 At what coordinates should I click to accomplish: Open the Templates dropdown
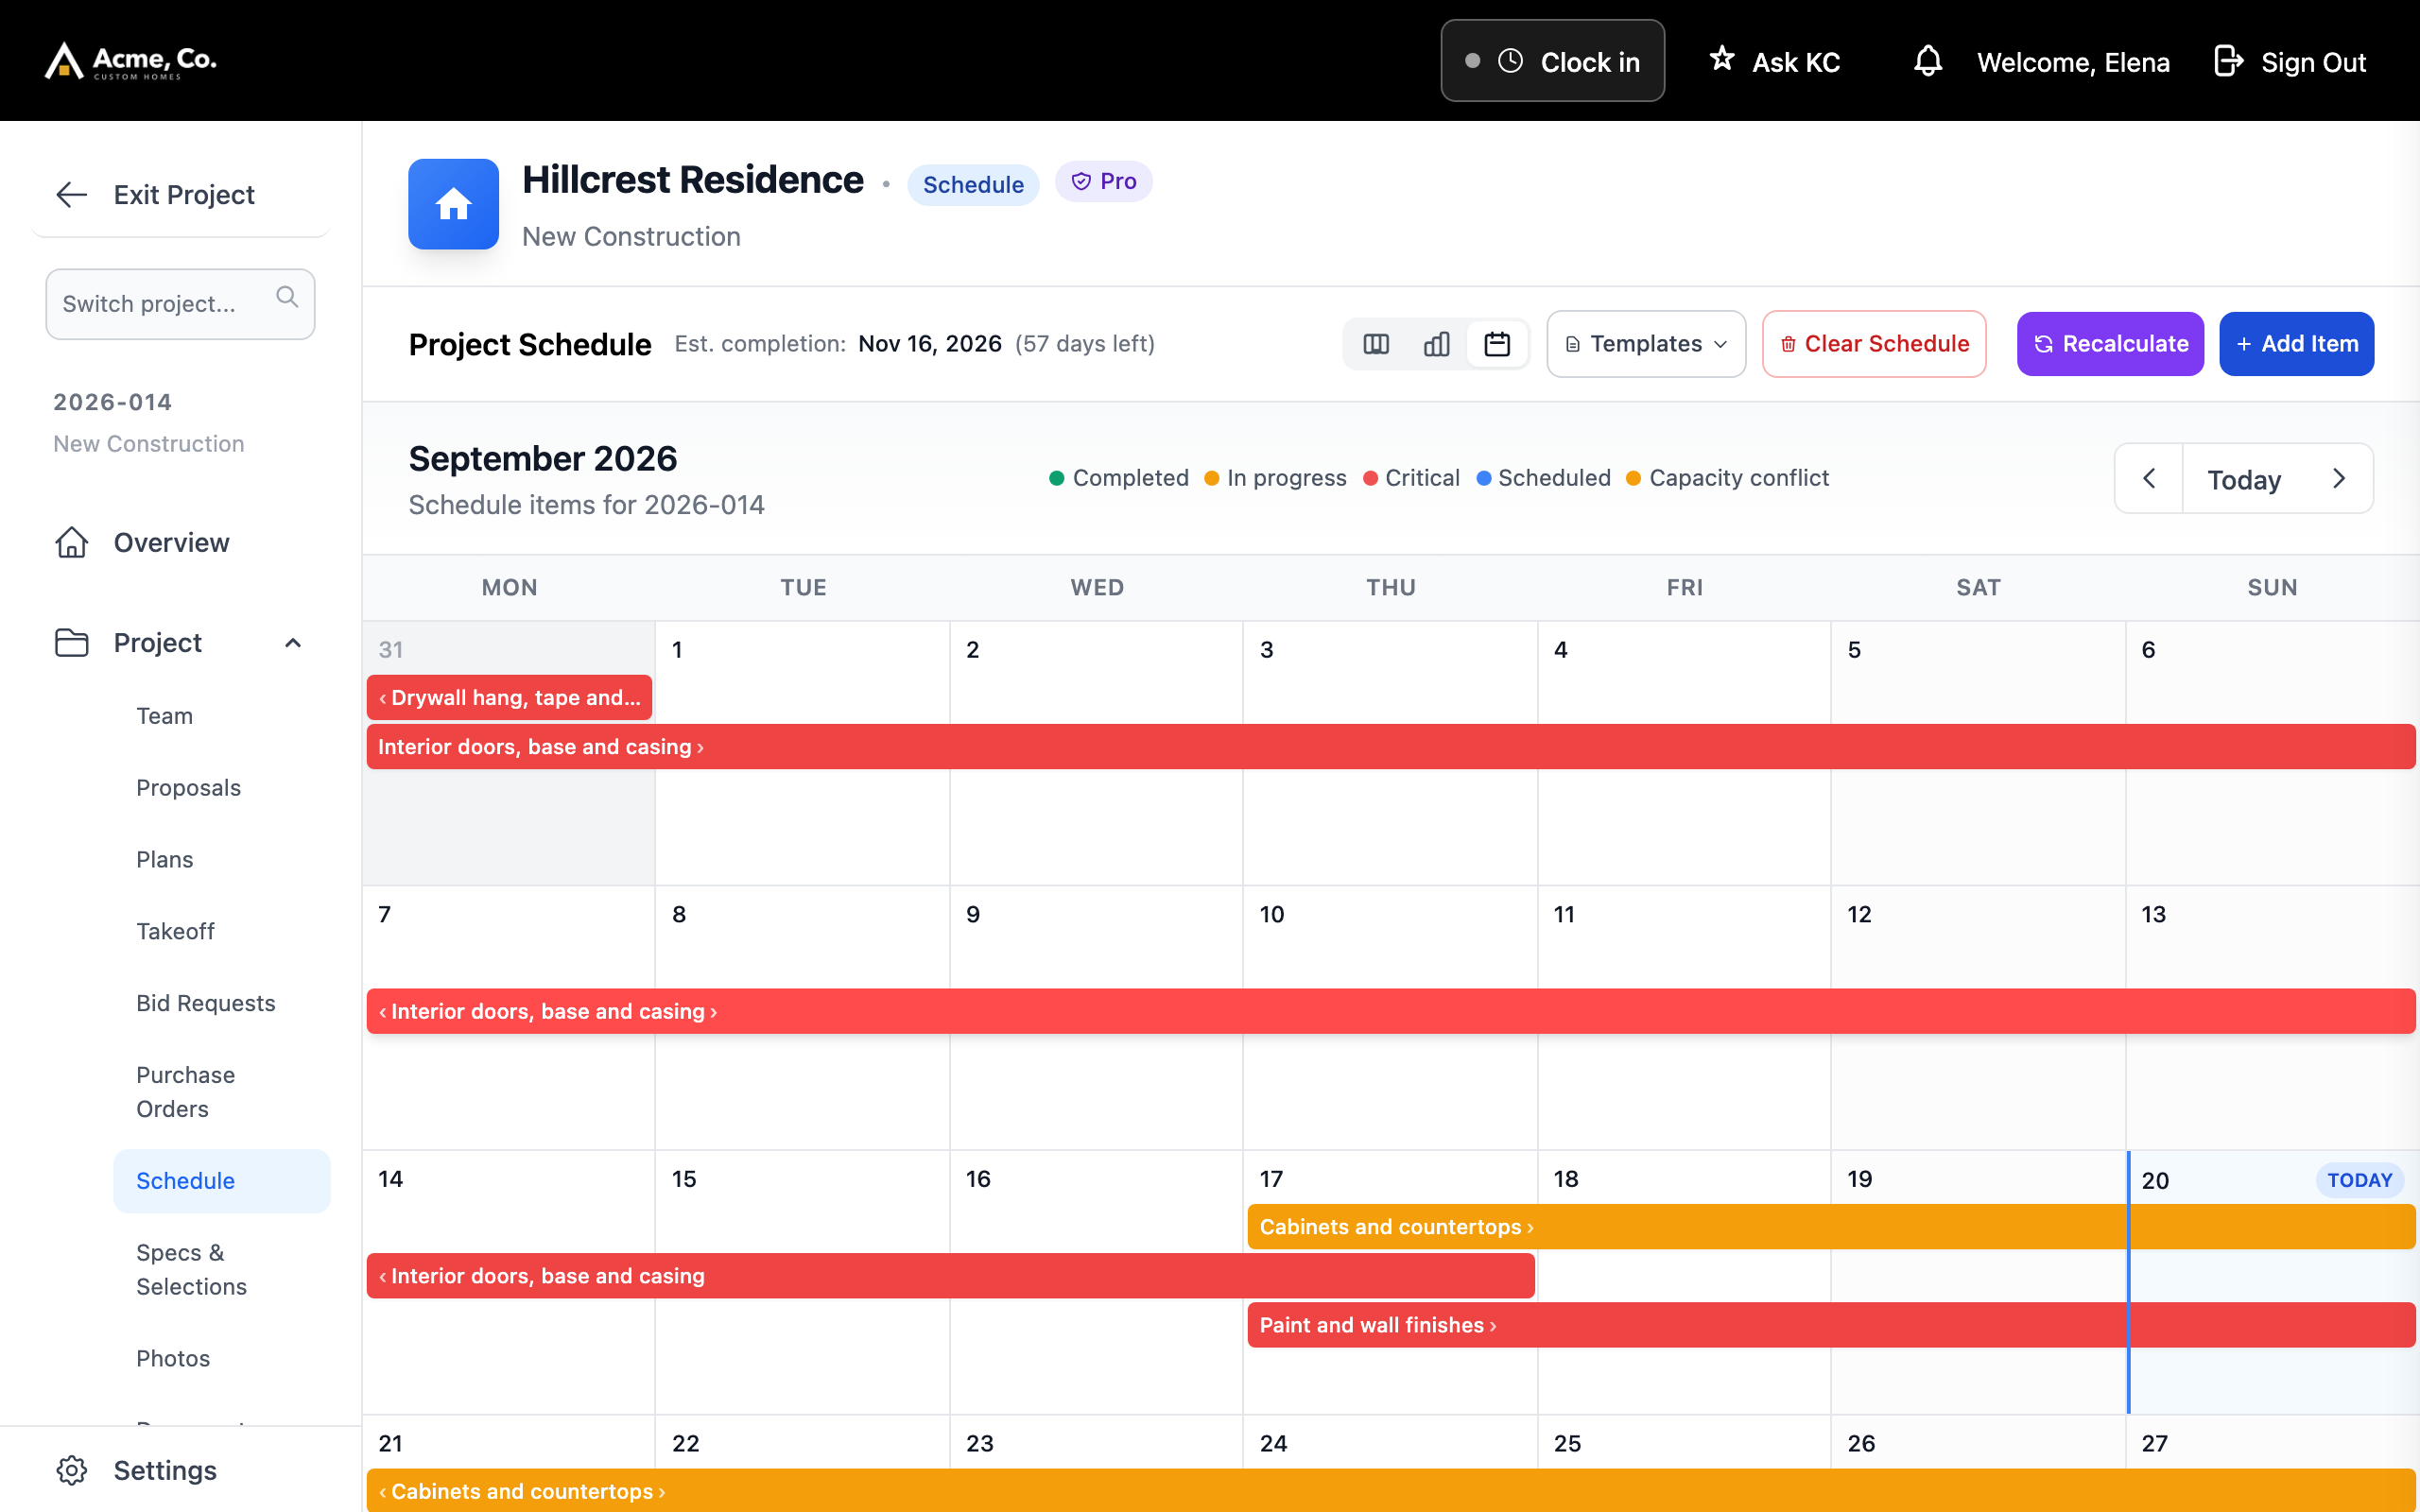point(1646,344)
